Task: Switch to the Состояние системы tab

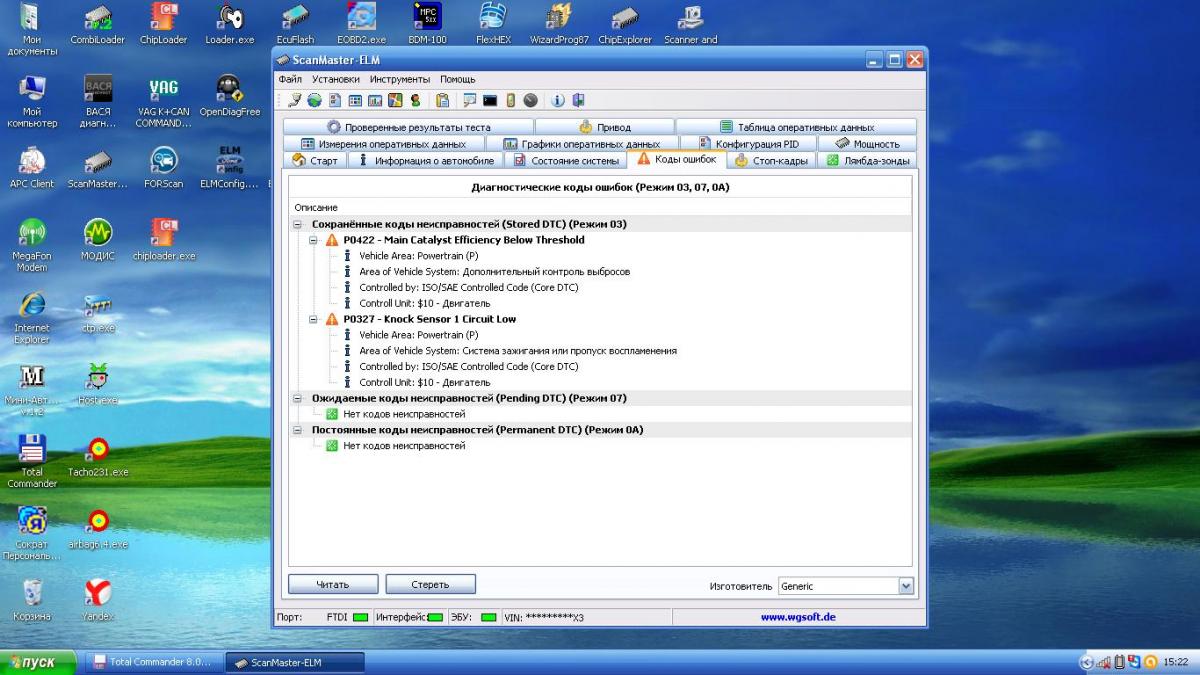Action: 566,160
